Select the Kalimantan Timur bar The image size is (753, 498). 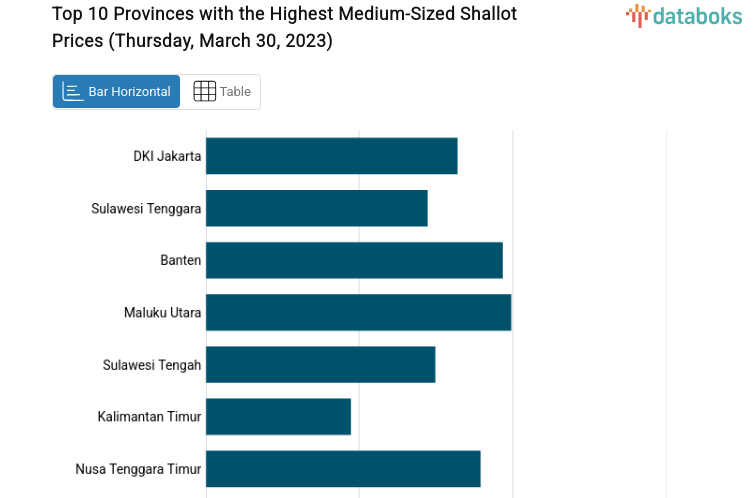pyautogui.click(x=278, y=416)
